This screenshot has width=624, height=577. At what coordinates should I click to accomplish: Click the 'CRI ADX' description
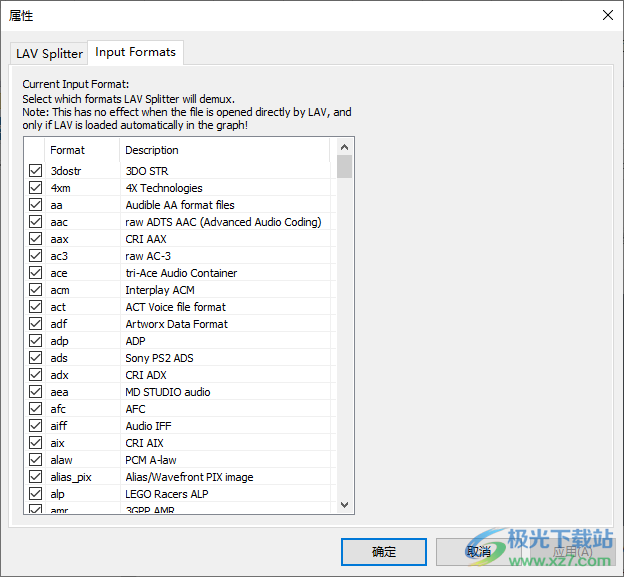(146, 375)
